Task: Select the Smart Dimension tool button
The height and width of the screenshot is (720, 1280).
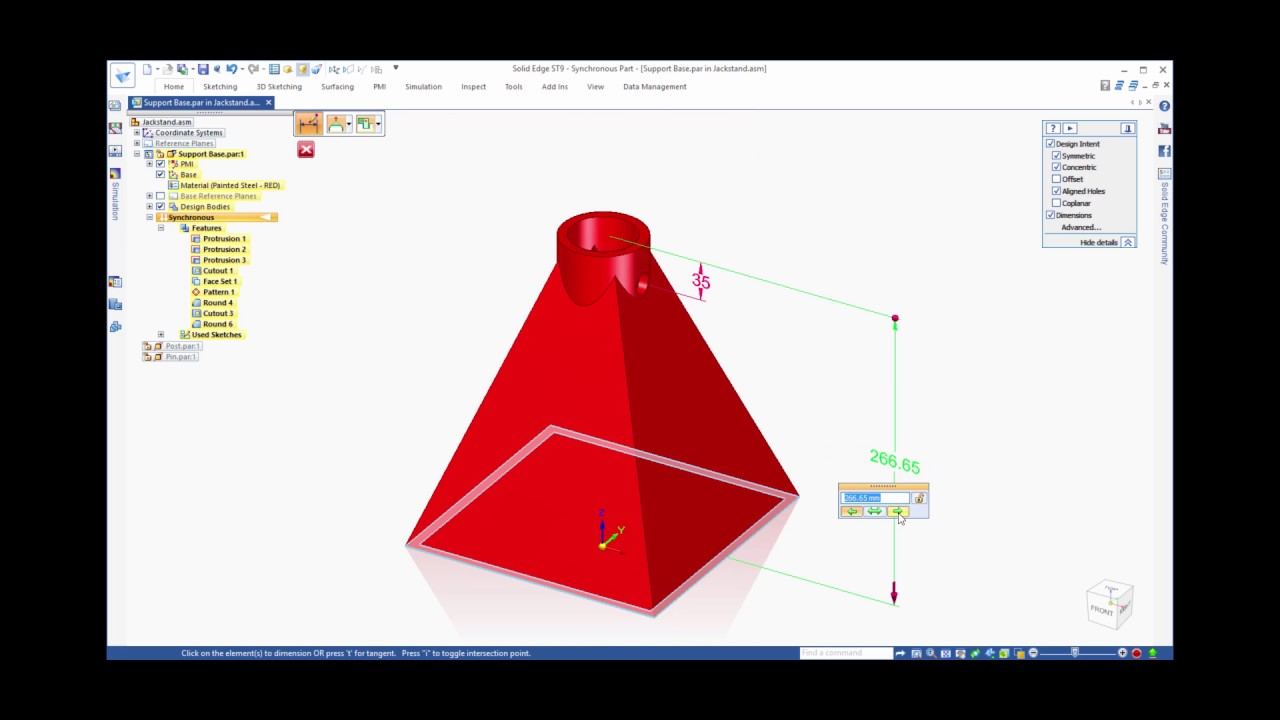Action: (x=308, y=124)
